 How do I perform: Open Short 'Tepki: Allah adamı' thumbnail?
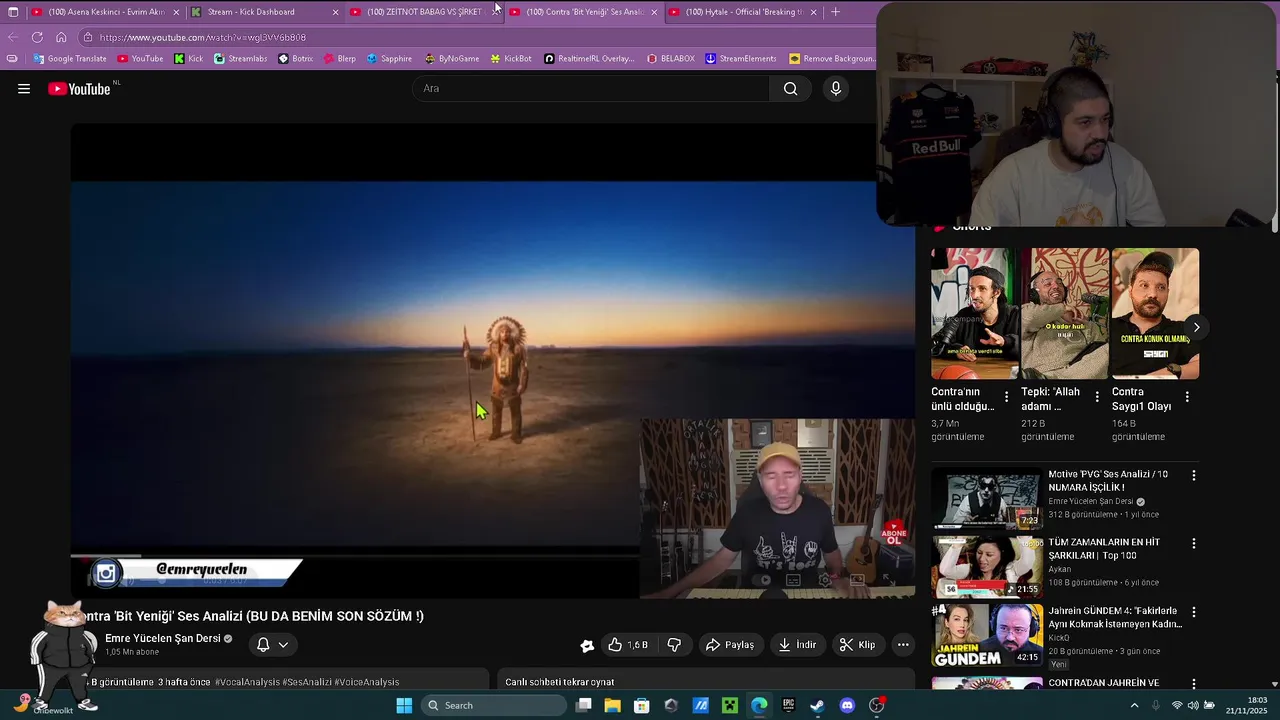(1065, 313)
